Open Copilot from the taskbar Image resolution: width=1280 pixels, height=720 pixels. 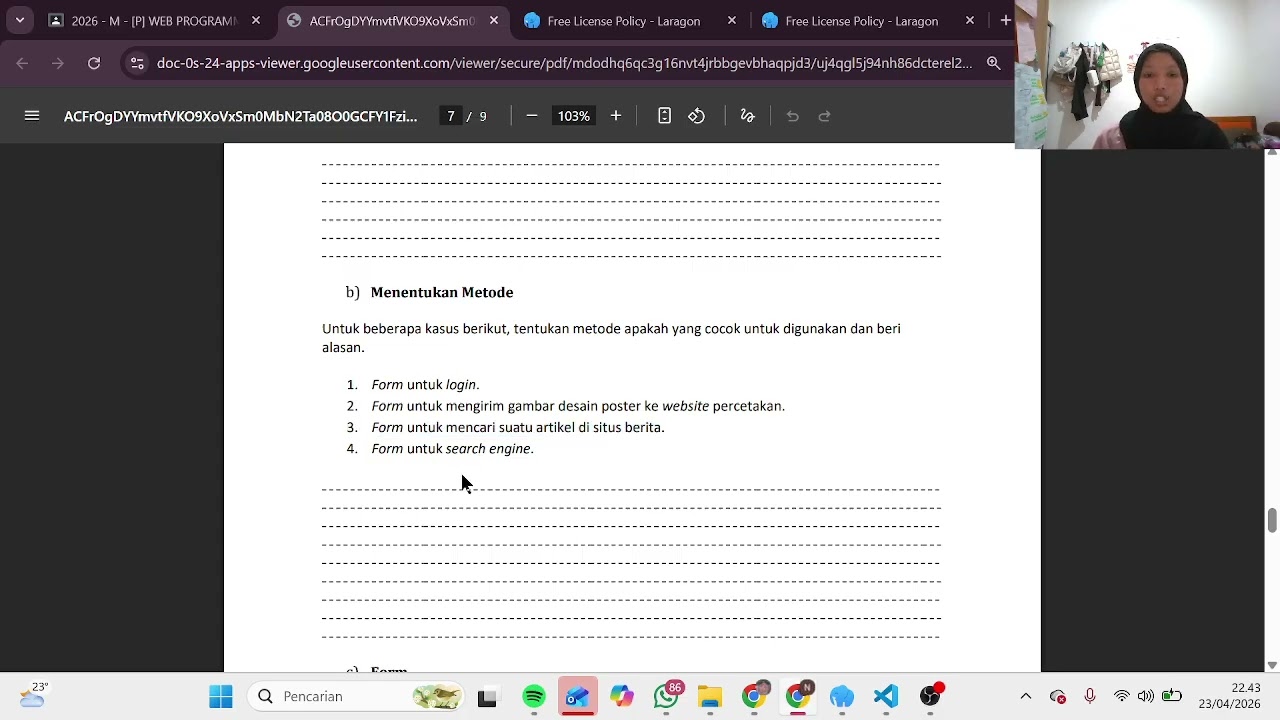[622, 696]
